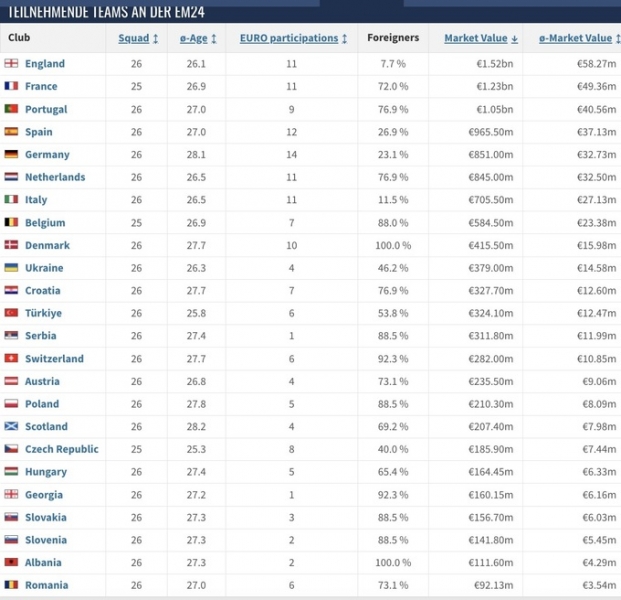Sort table by Squad column
The width and height of the screenshot is (621, 600).
[x=139, y=38]
